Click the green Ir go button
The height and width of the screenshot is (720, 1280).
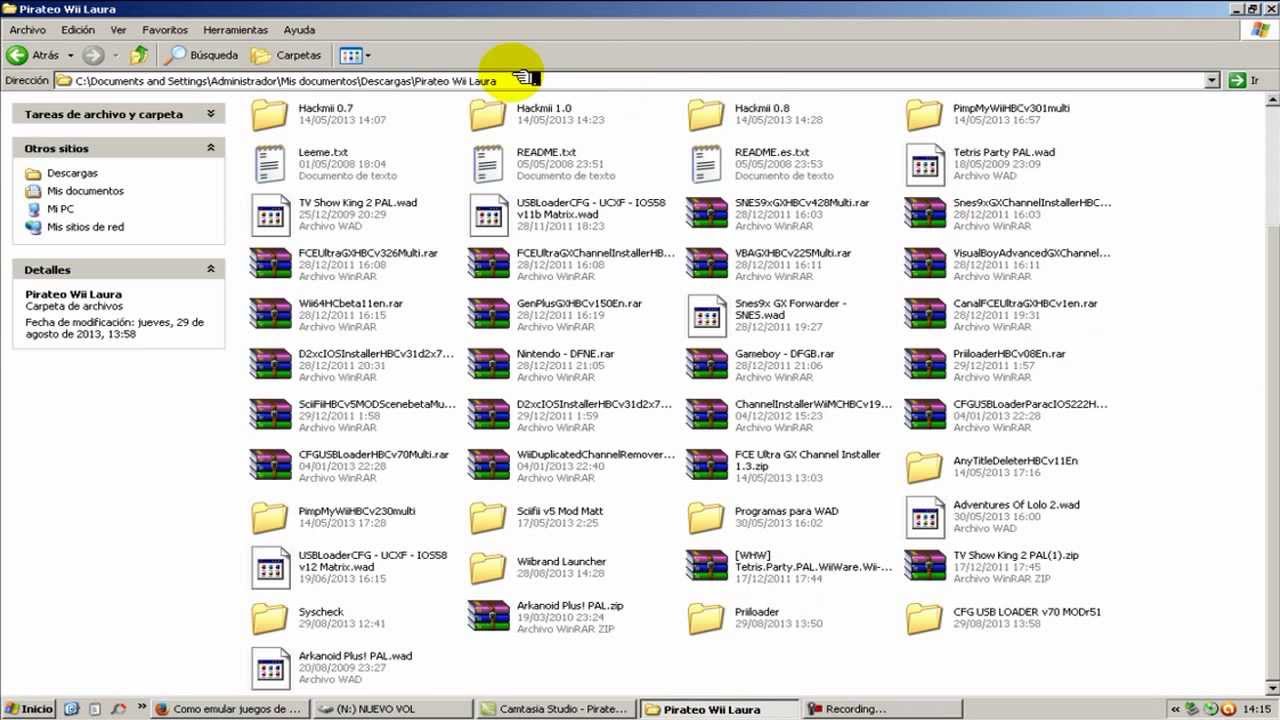click(1244, 80)
